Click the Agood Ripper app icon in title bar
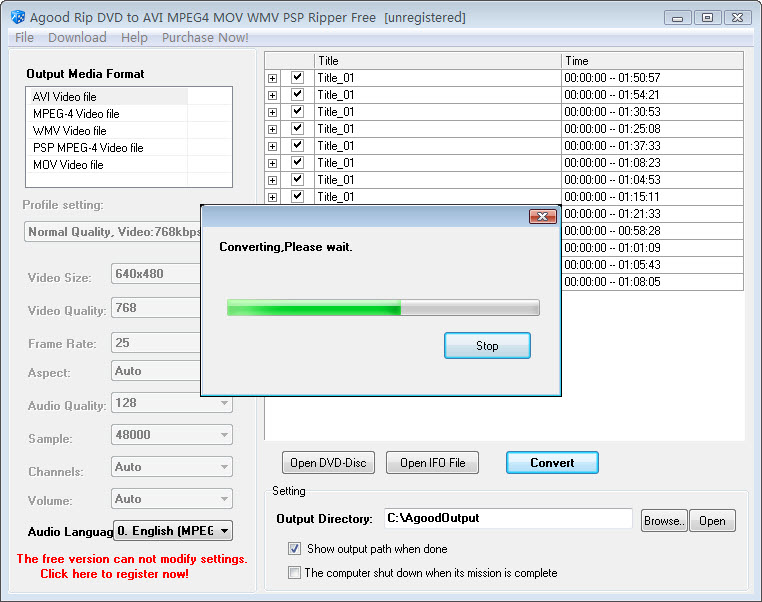762x602 pixels. pos(18,17)
